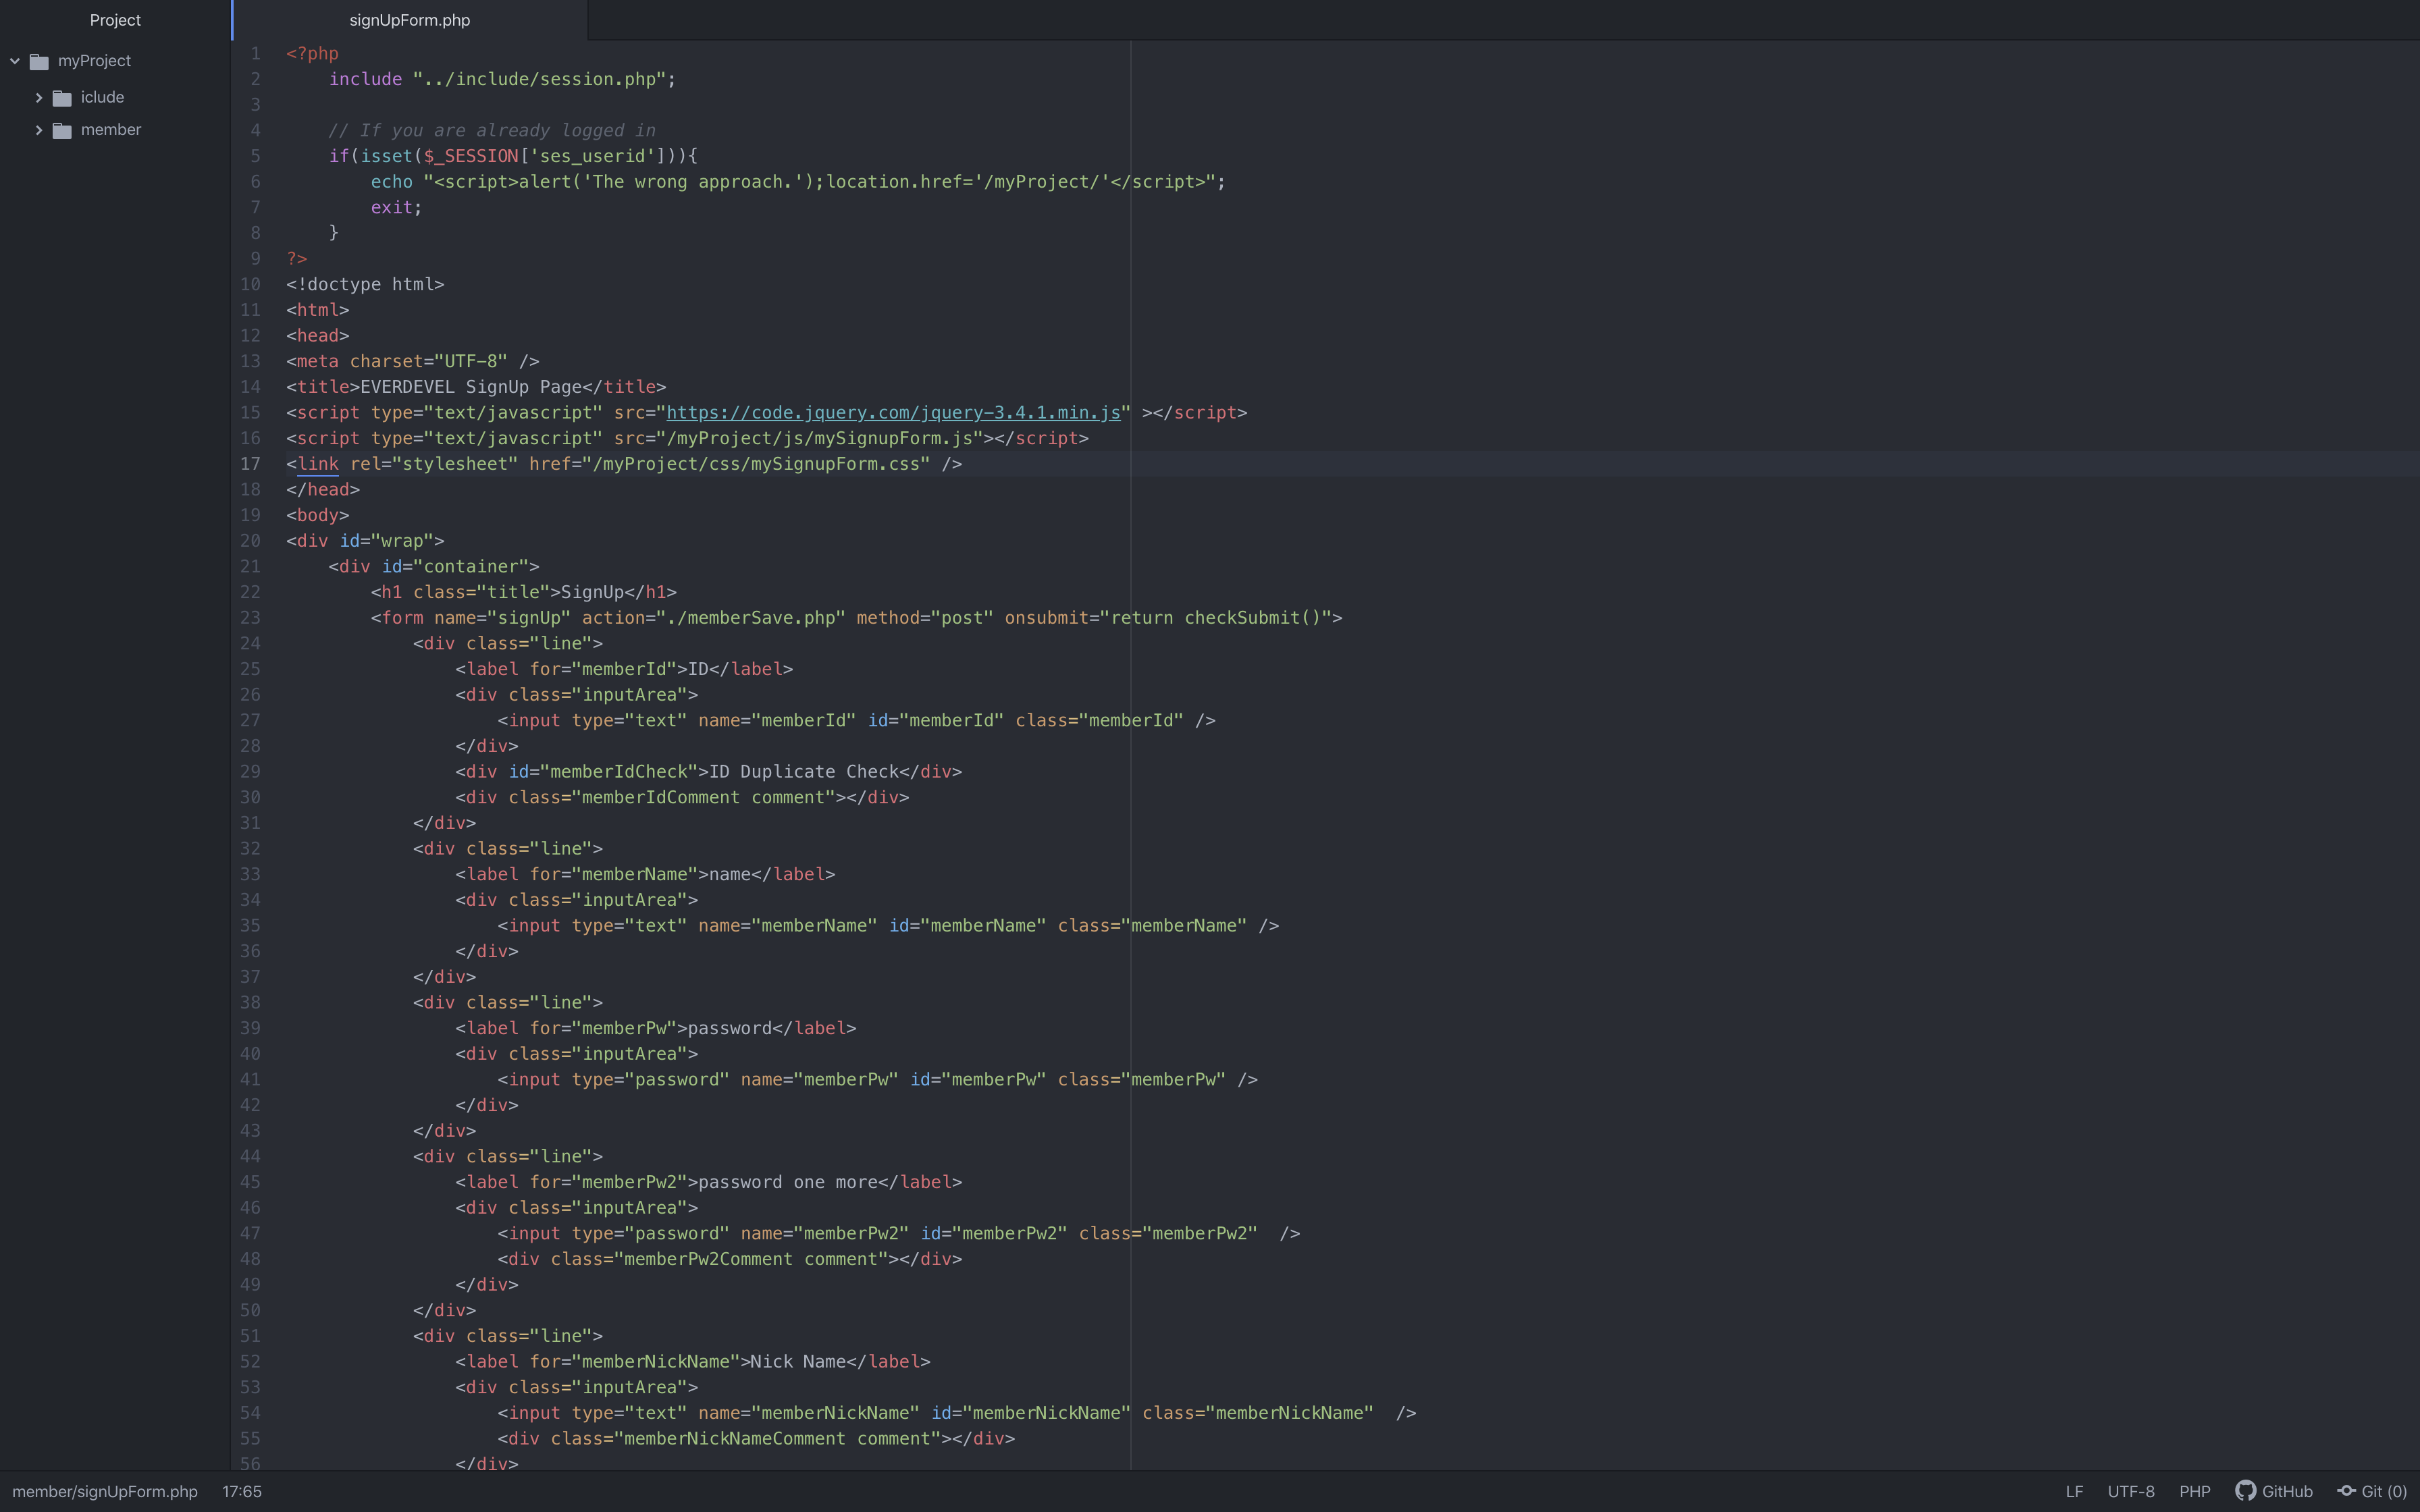The height and width of the screenshot is (1512, 2420).
Task: Click line number 17 in gutter
Action: (x=250, y=464)
